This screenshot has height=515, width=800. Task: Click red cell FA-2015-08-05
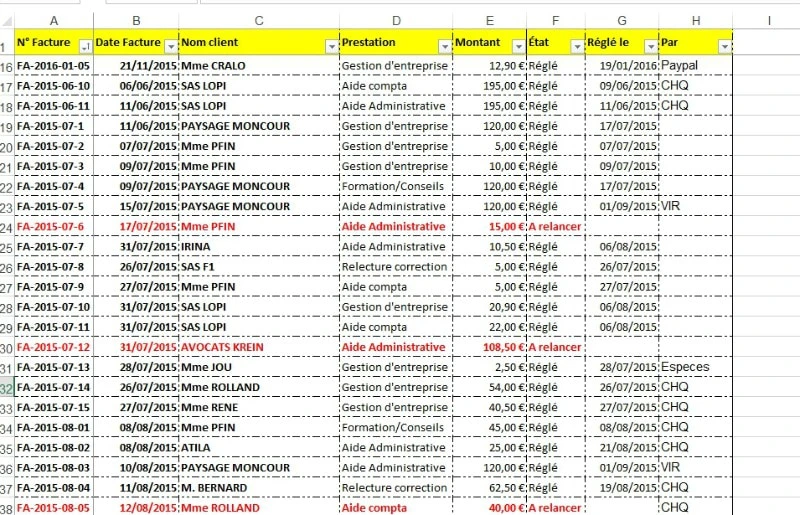[54, 508]
